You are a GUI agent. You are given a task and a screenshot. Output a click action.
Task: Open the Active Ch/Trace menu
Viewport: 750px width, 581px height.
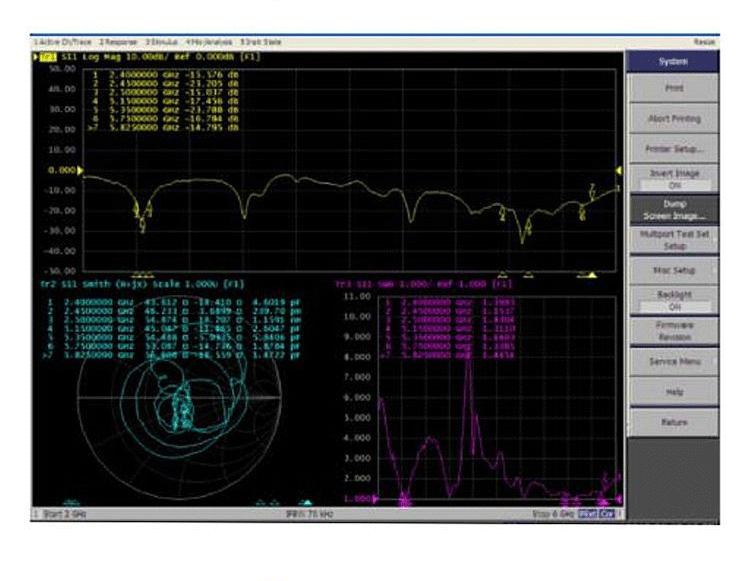tap(63, 42)
